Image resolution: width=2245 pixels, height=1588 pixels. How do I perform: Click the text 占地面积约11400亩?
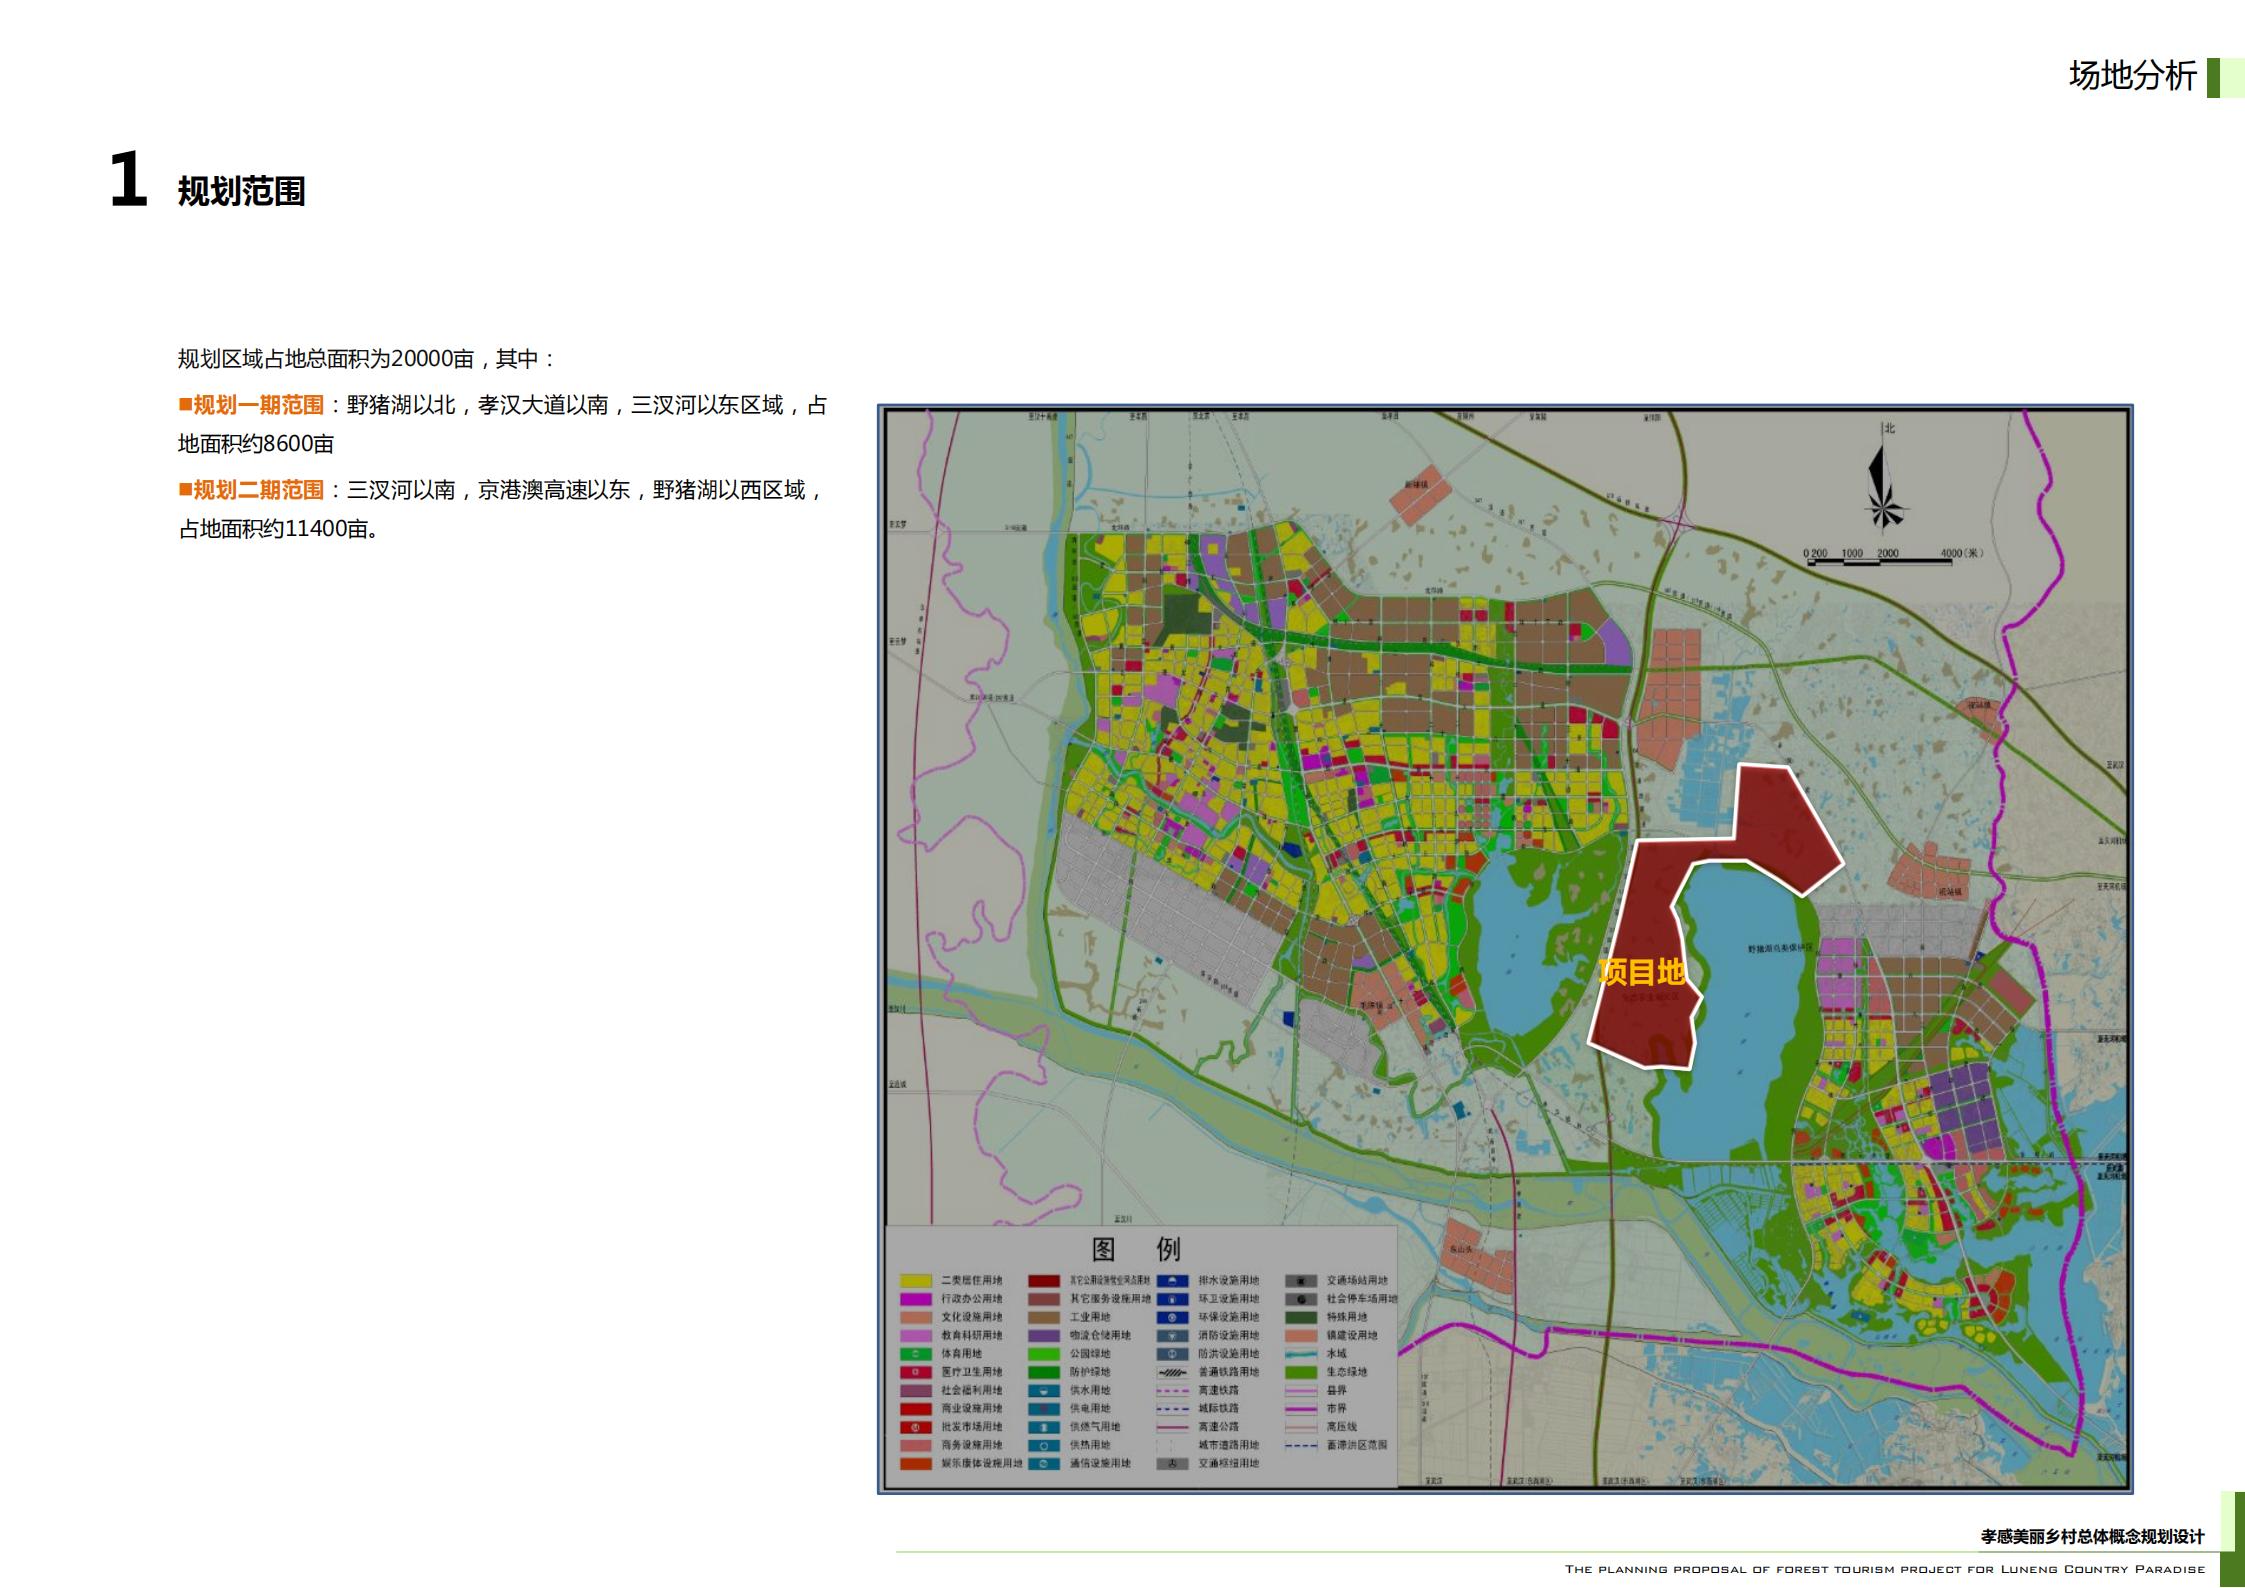pyautogui.click(x=279, y=529)
